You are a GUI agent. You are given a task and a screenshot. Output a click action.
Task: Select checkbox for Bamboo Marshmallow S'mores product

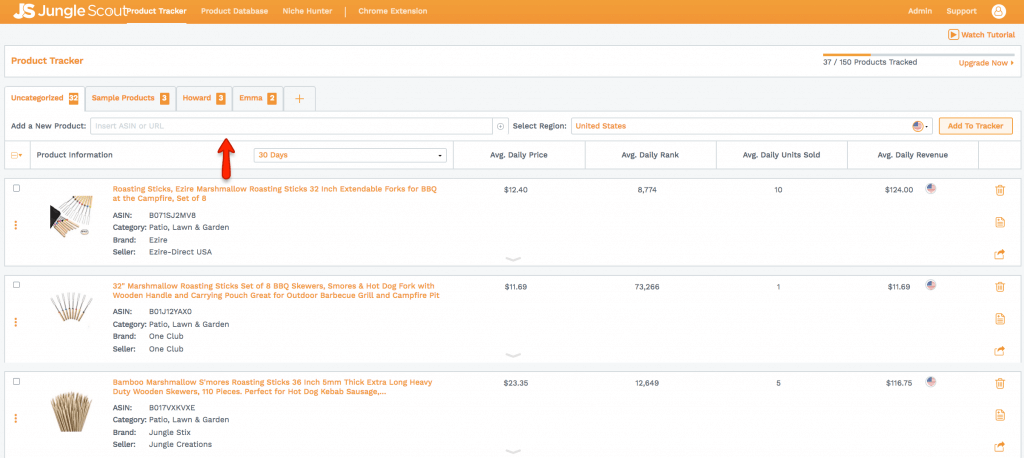[16, 382]
